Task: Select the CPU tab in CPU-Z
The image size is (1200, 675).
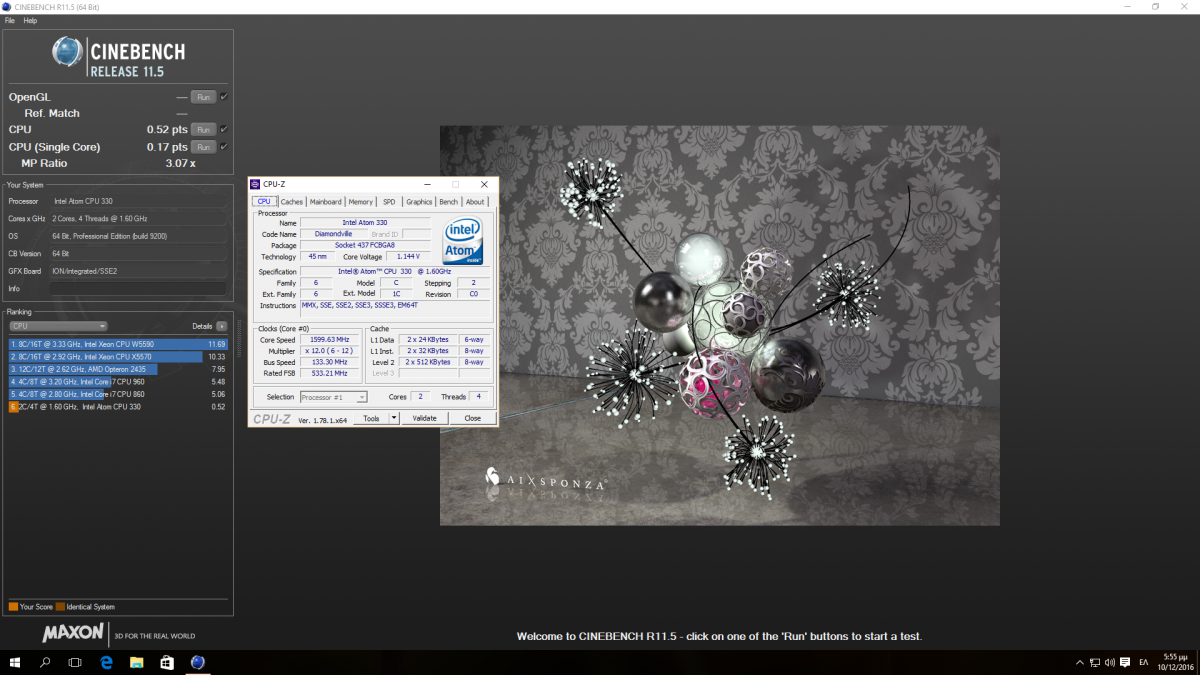Action: tap(264, 201)
